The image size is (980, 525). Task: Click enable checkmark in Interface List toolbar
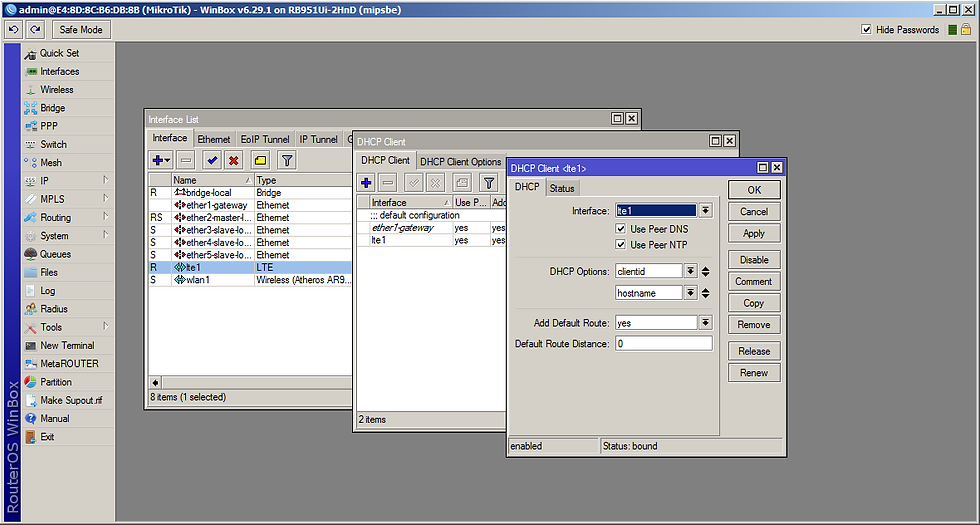[212, 161]
